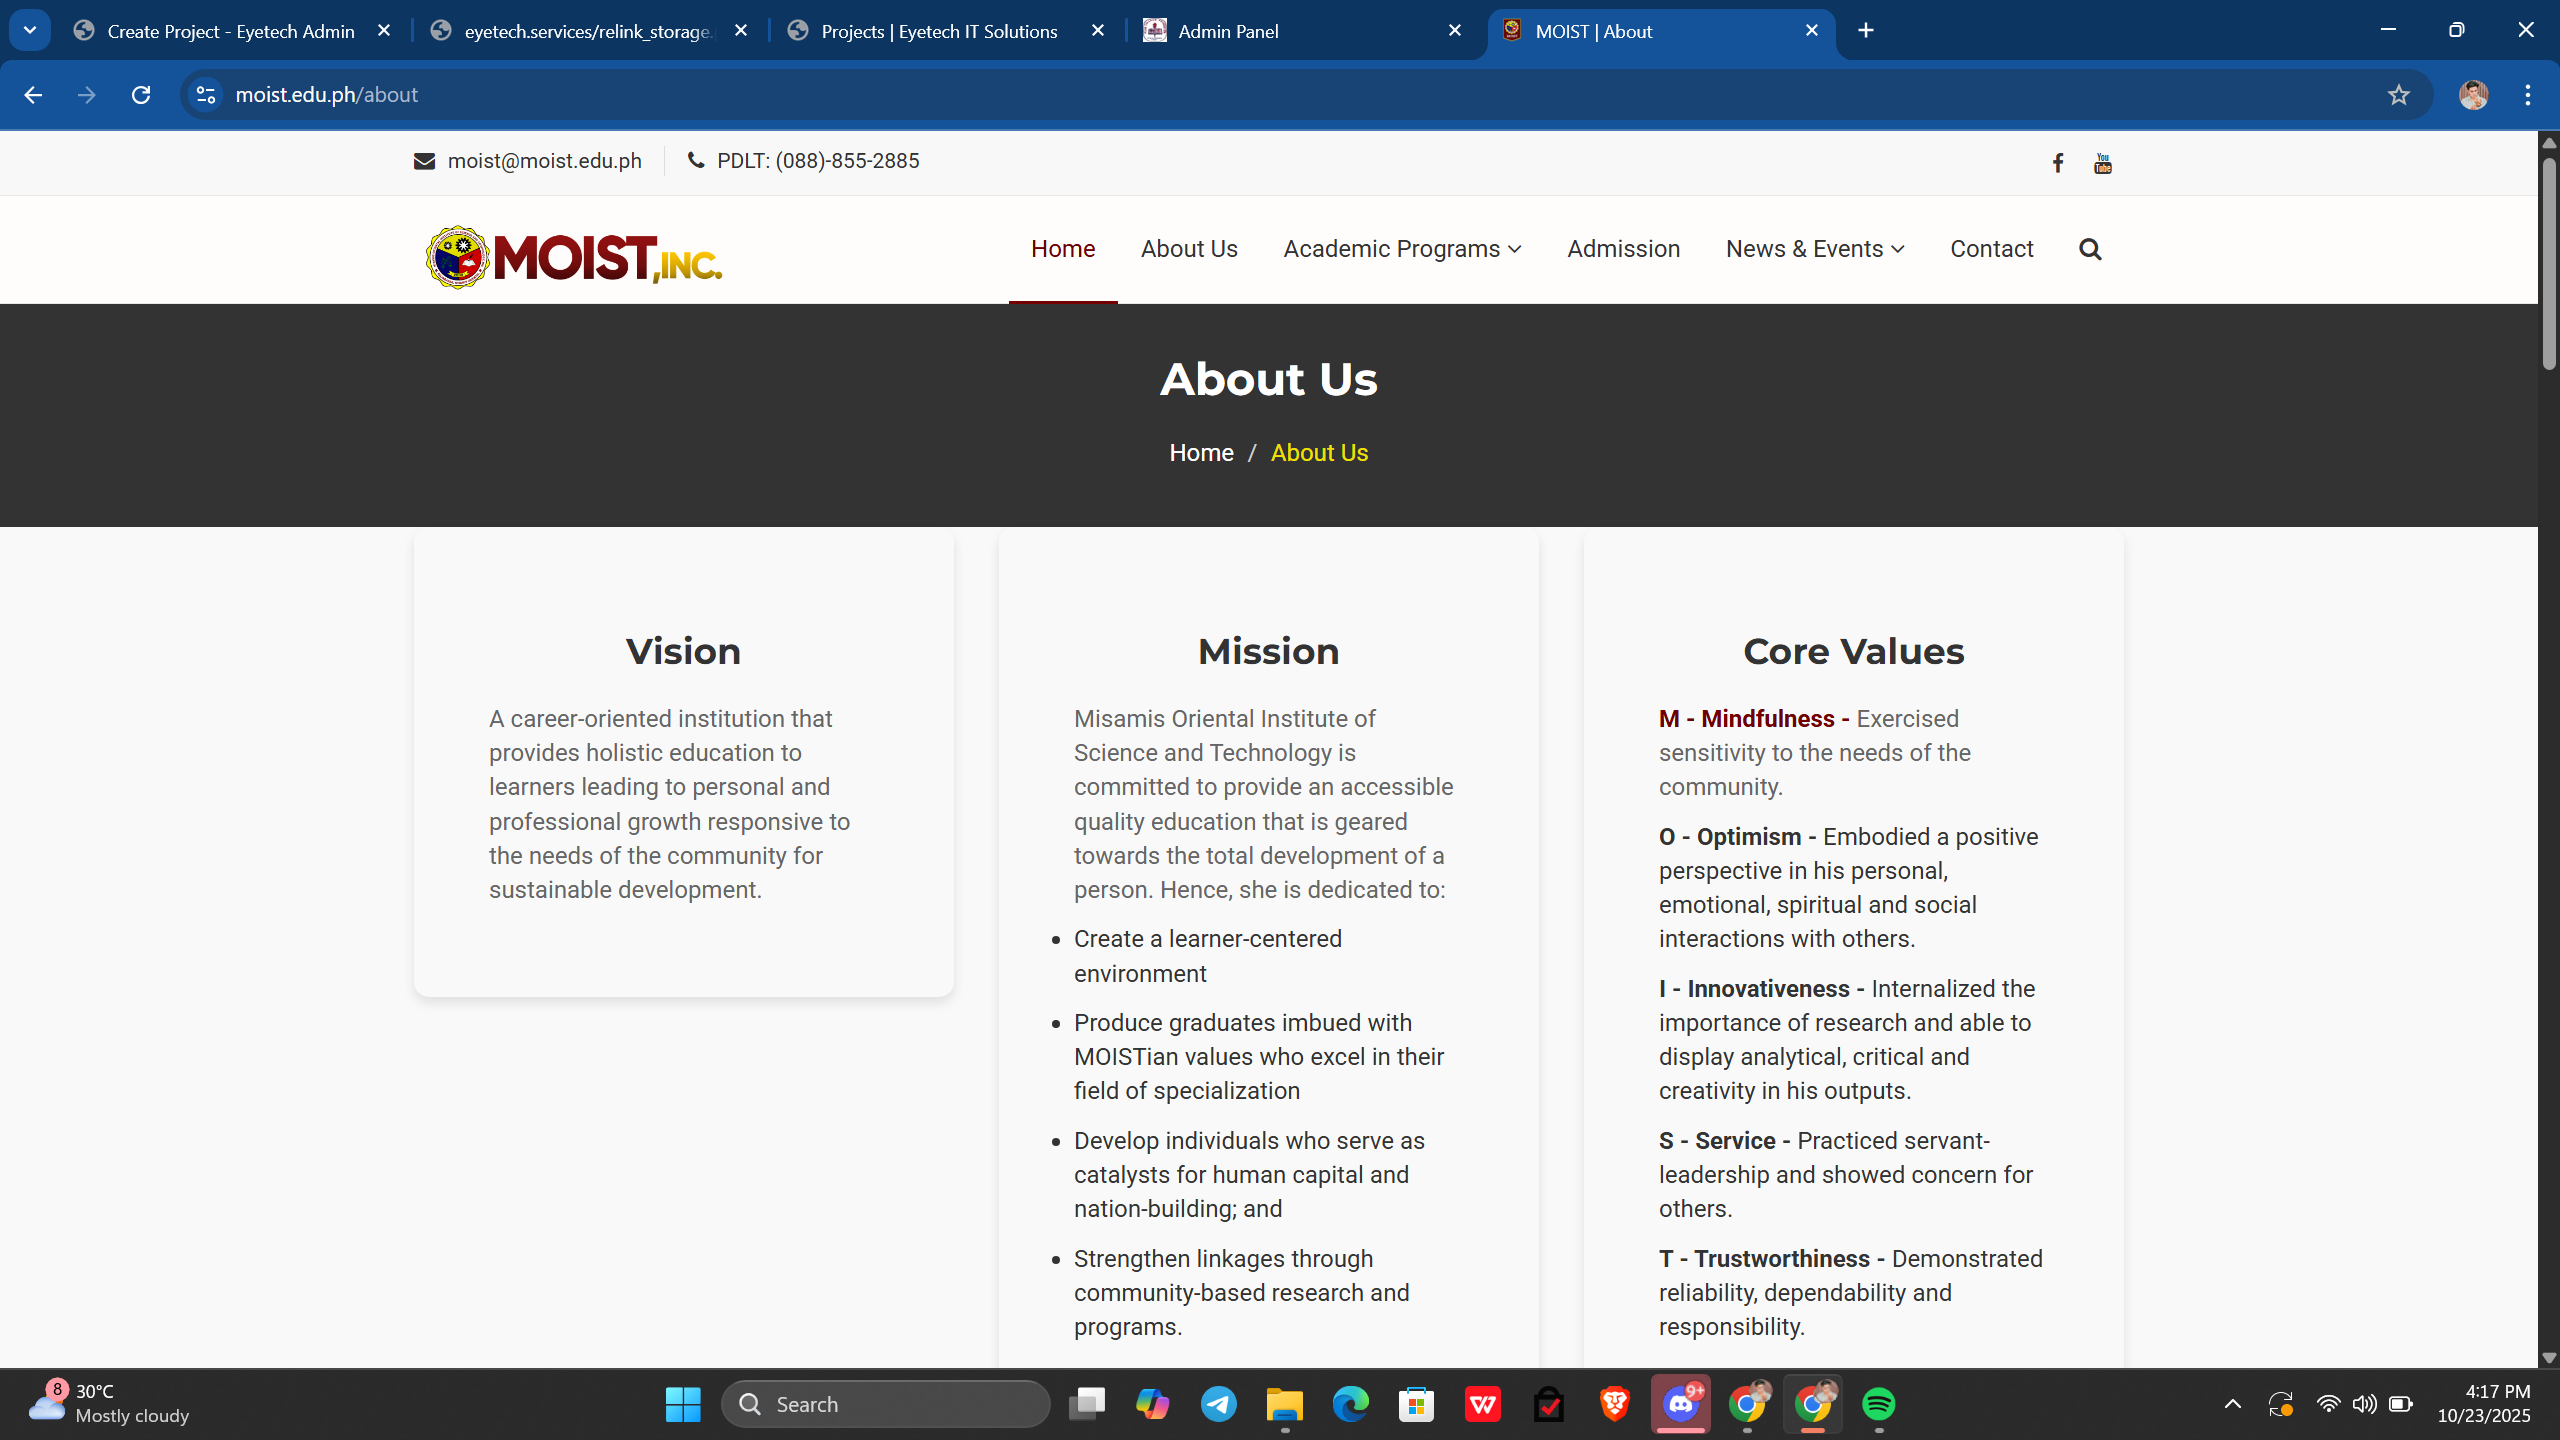Open MOIST Facebook page icon

2058,163
